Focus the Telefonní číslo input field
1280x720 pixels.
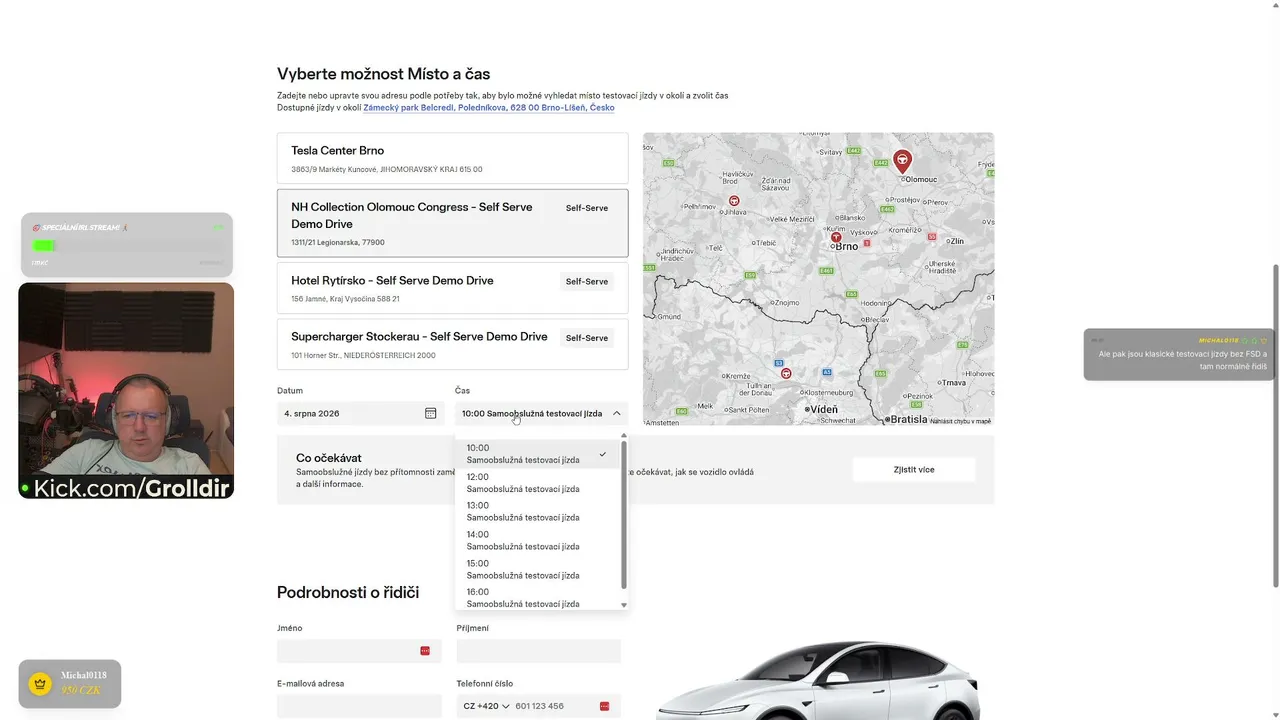[539, 706]
